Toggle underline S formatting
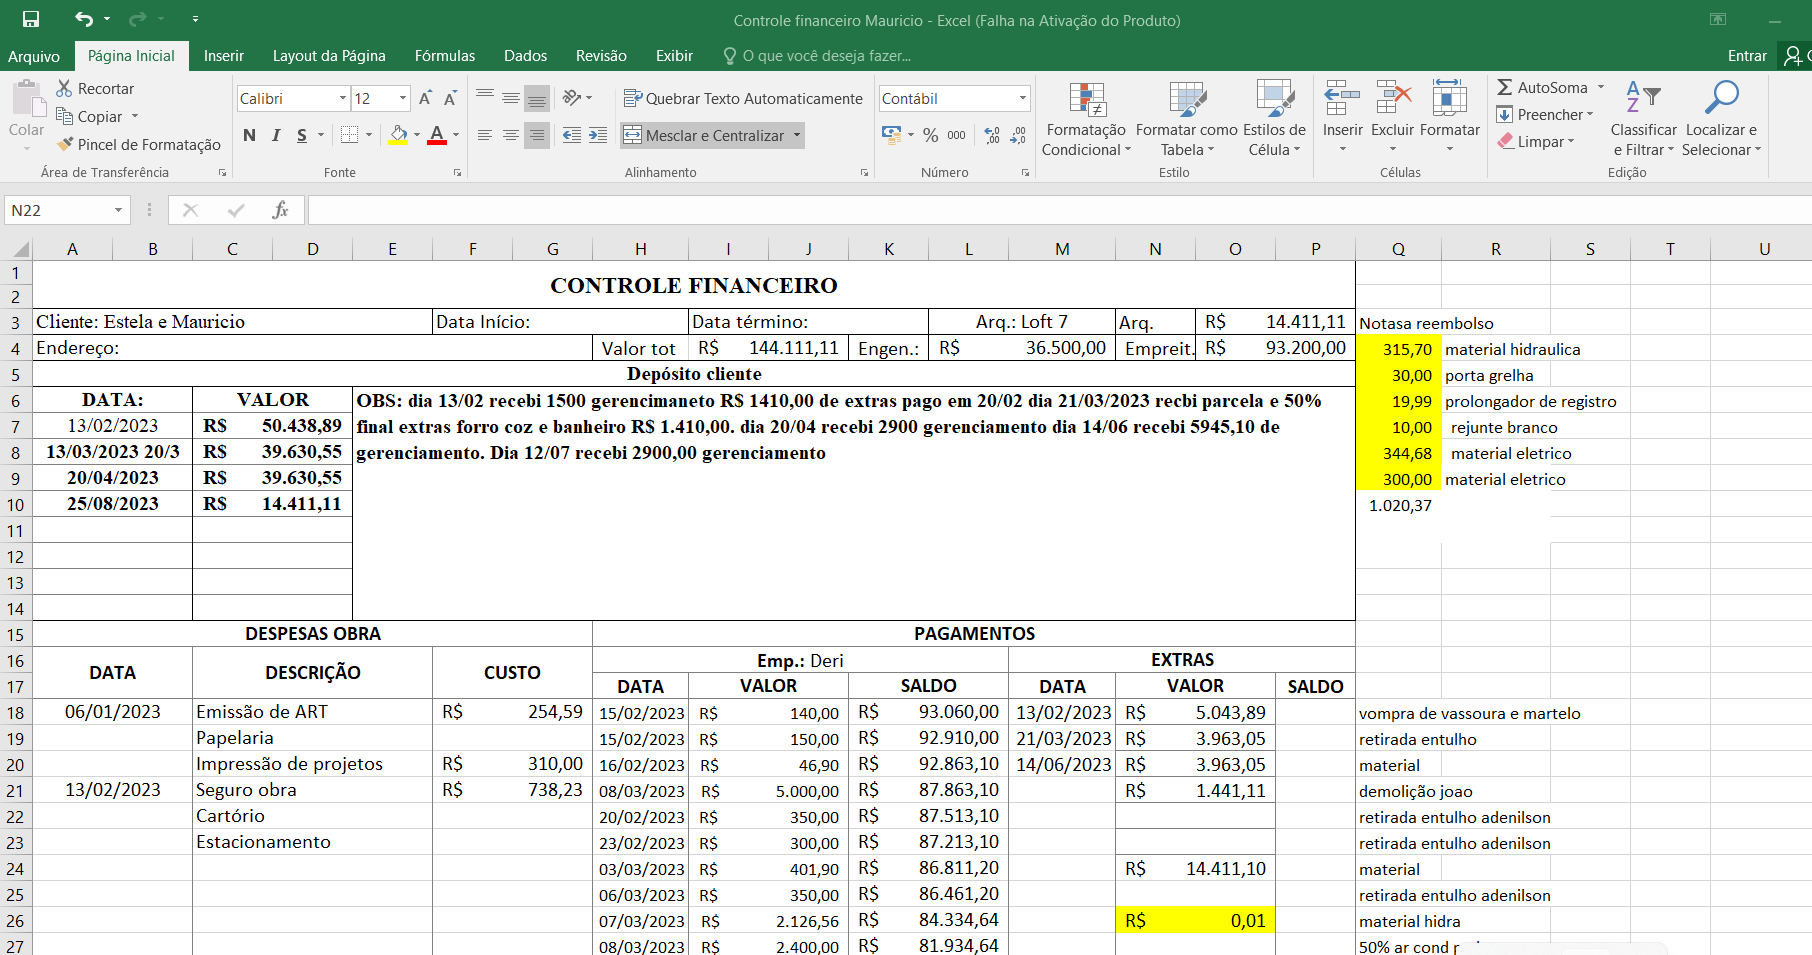The image size is (1812, 955). click(302, 135)
